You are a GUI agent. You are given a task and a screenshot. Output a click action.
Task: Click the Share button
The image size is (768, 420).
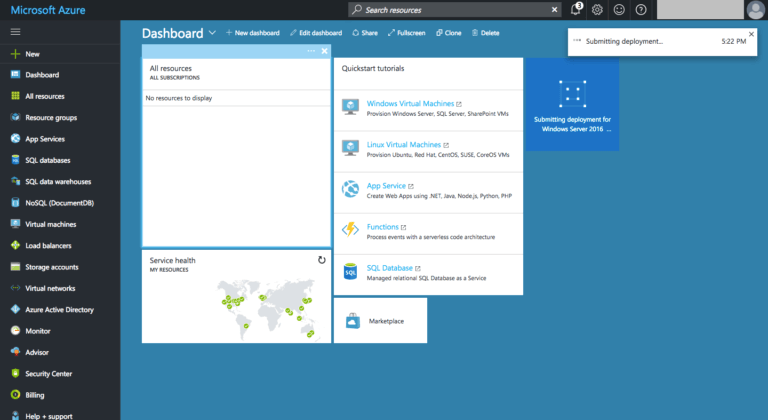pyautogui.click(x=365, y=33)
